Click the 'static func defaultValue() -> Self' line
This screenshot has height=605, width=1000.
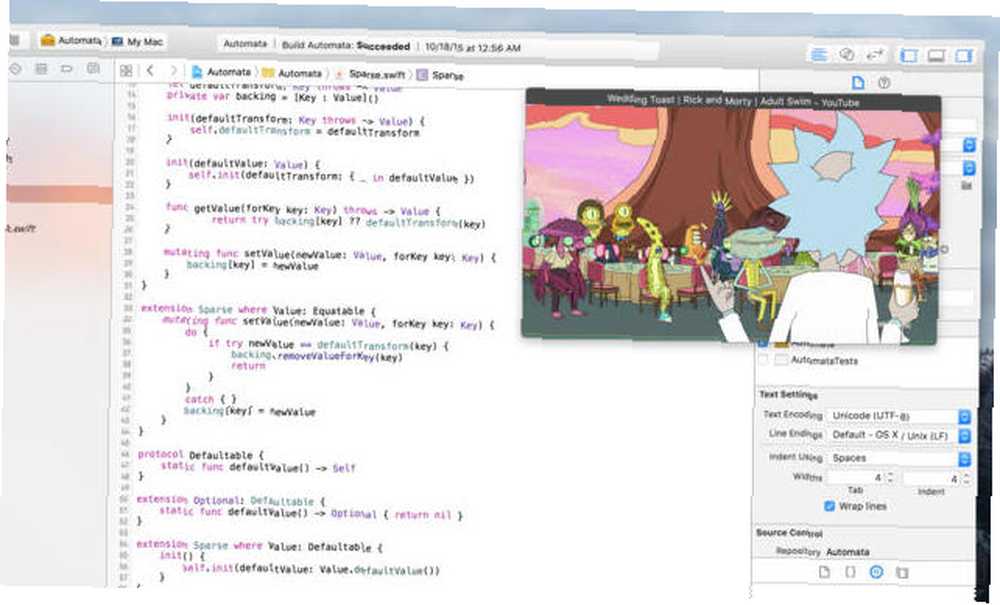258,467
